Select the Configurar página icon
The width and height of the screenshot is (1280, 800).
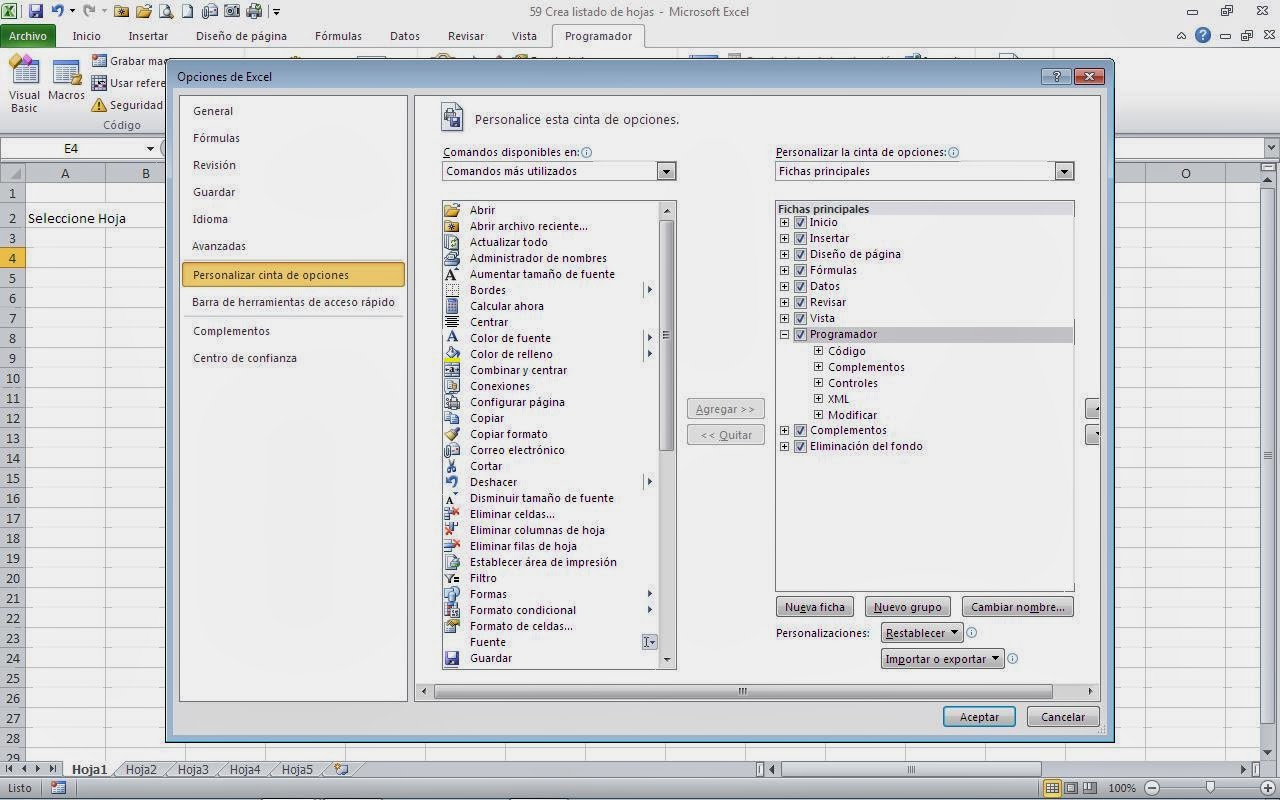452,402
